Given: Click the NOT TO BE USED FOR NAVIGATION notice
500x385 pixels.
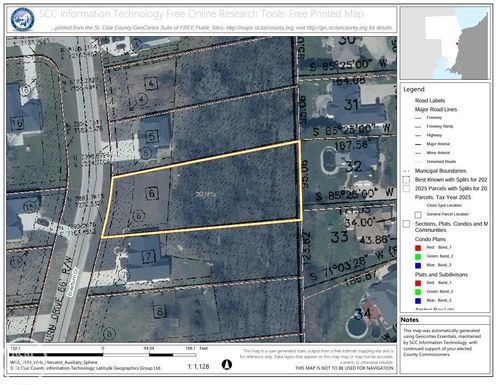Looking at the screenshot, I should point(344,368).
